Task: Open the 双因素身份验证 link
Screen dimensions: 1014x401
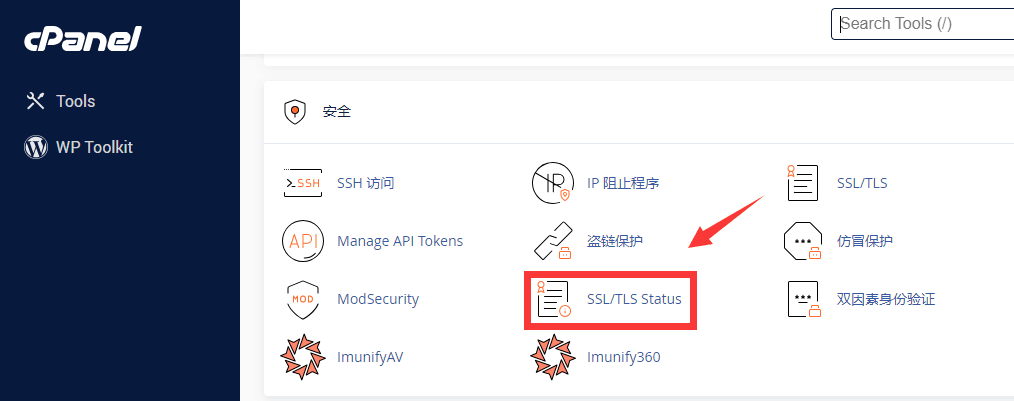Action: tap(886, 299)
